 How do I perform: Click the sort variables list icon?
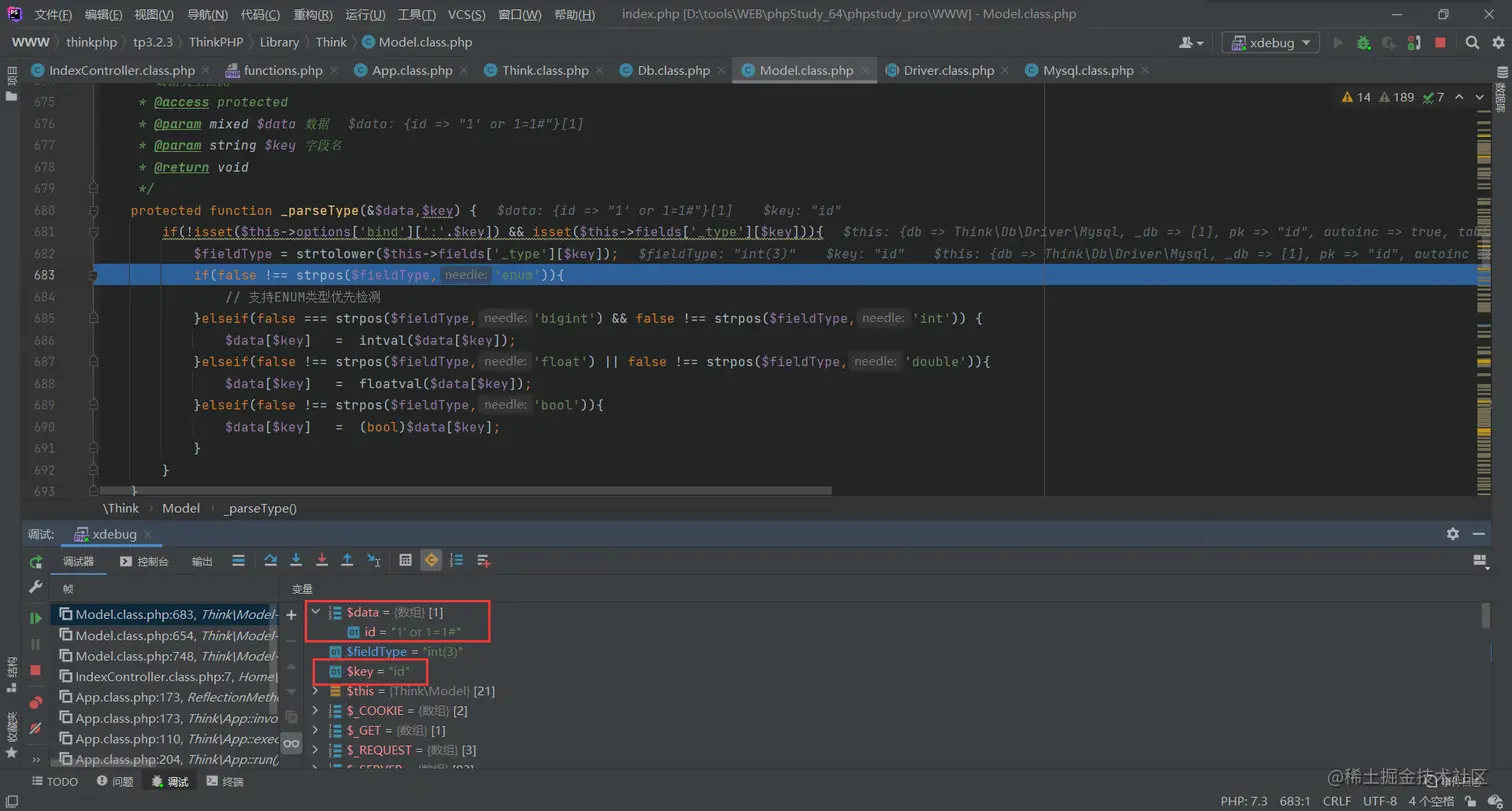click(x=457, y=561)
